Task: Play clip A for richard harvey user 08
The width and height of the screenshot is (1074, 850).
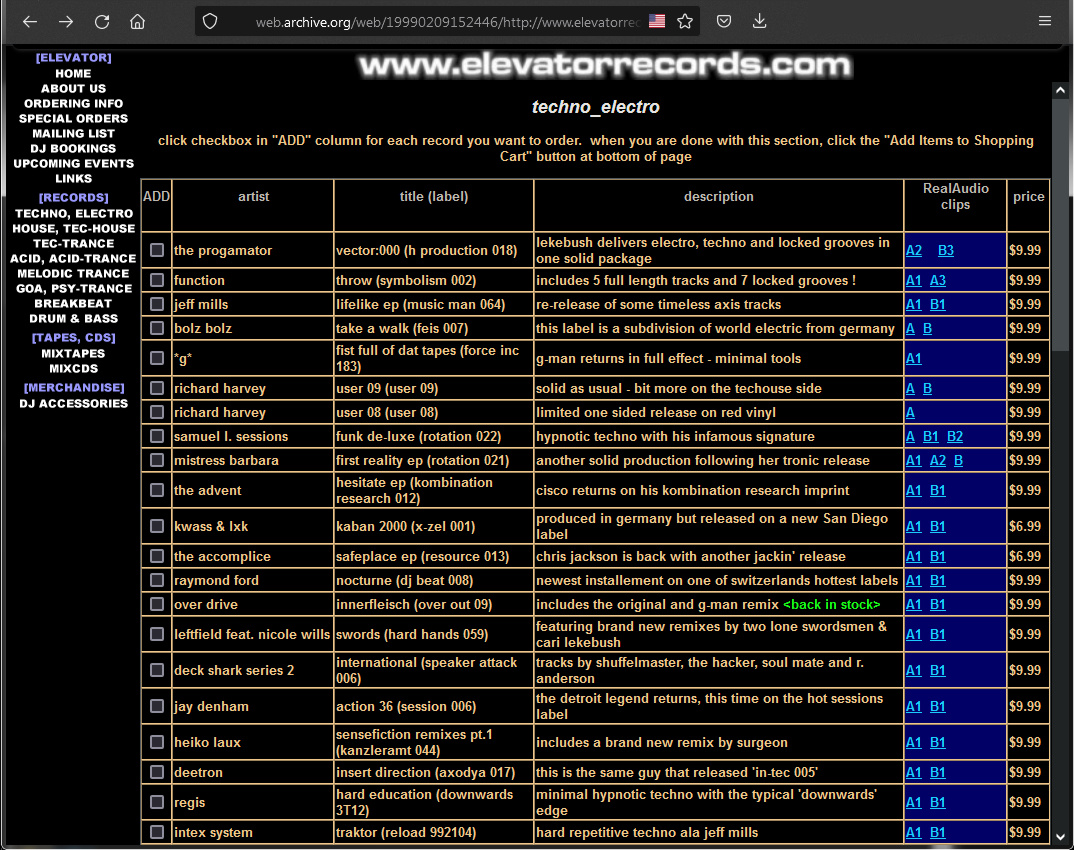Action: pos(910,412)
